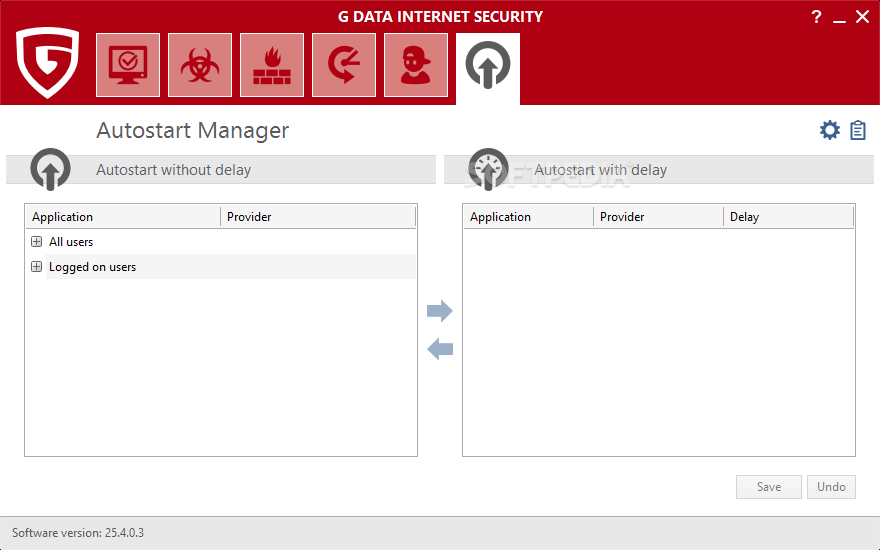Click the Autostart Manager title
The height and width of the screenshot is (550, 880).
[192, 130]
